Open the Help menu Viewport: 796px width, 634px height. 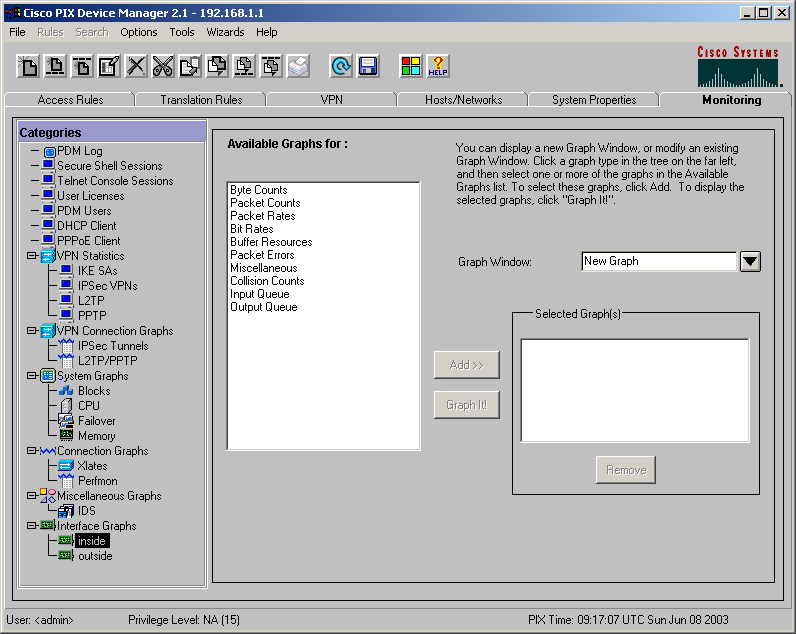click(x=267, y=32)
